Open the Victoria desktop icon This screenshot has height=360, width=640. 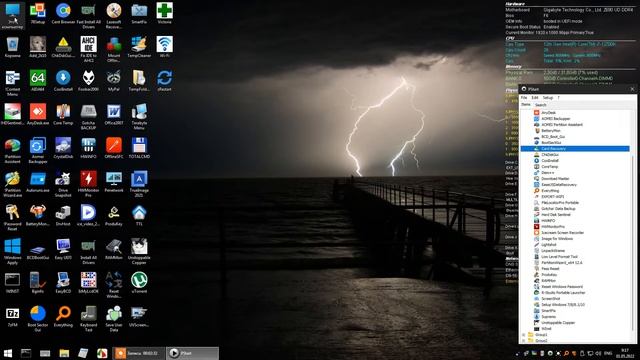pos(164,13)
